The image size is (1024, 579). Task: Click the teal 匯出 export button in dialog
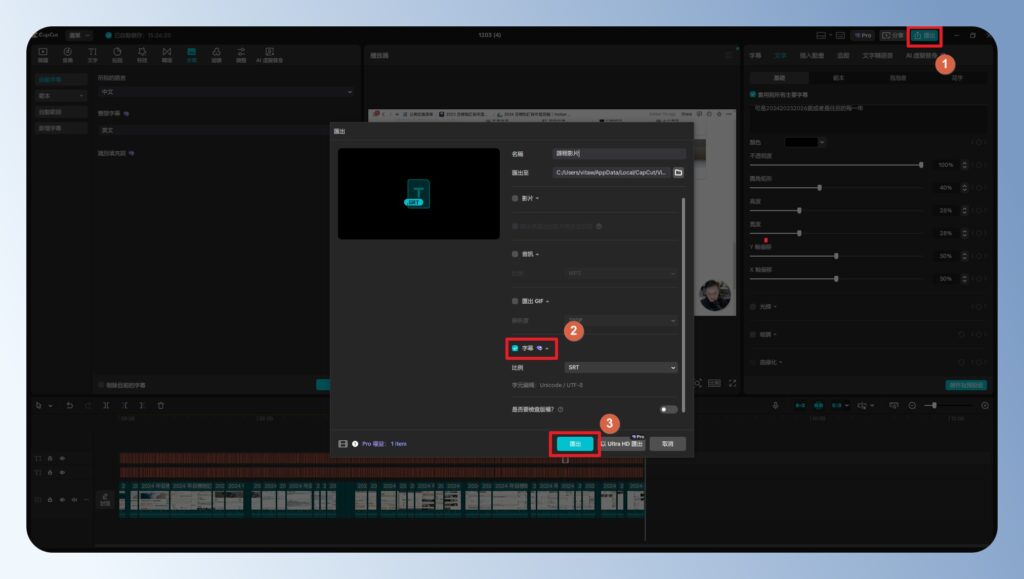(x=575, y=443)
